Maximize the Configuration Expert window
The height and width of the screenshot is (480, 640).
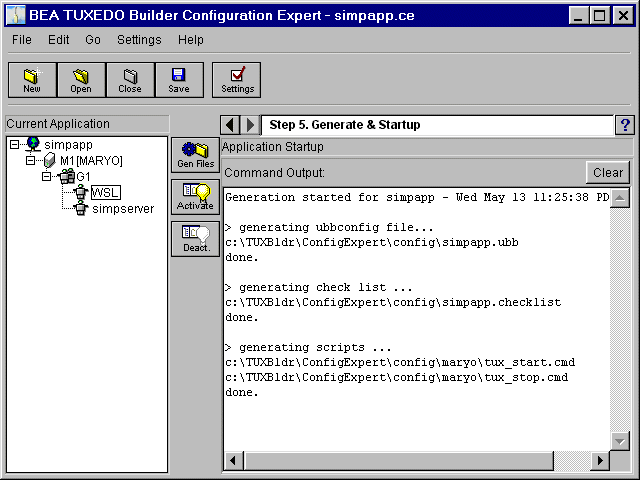tap(600, 16)
